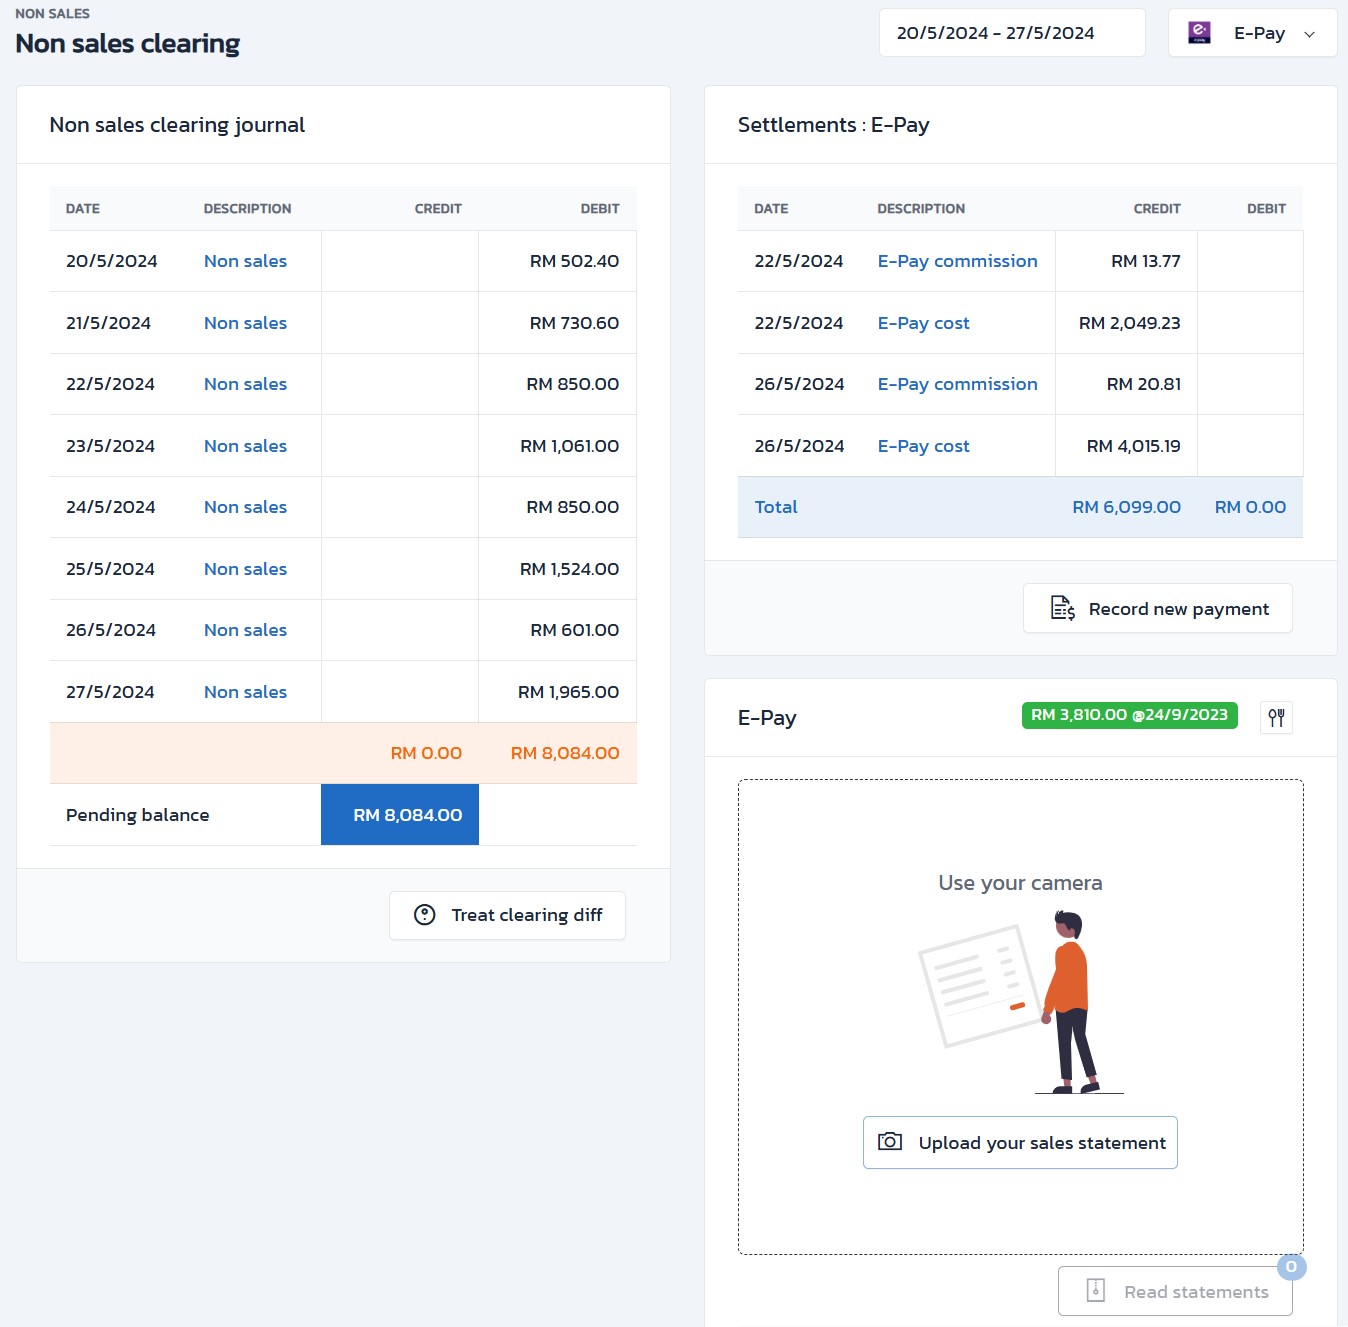Screen dimensions: 1348x1327
Task: Open Non sales entry dated 27/5/2024
Action: click(x=245, y=692)
